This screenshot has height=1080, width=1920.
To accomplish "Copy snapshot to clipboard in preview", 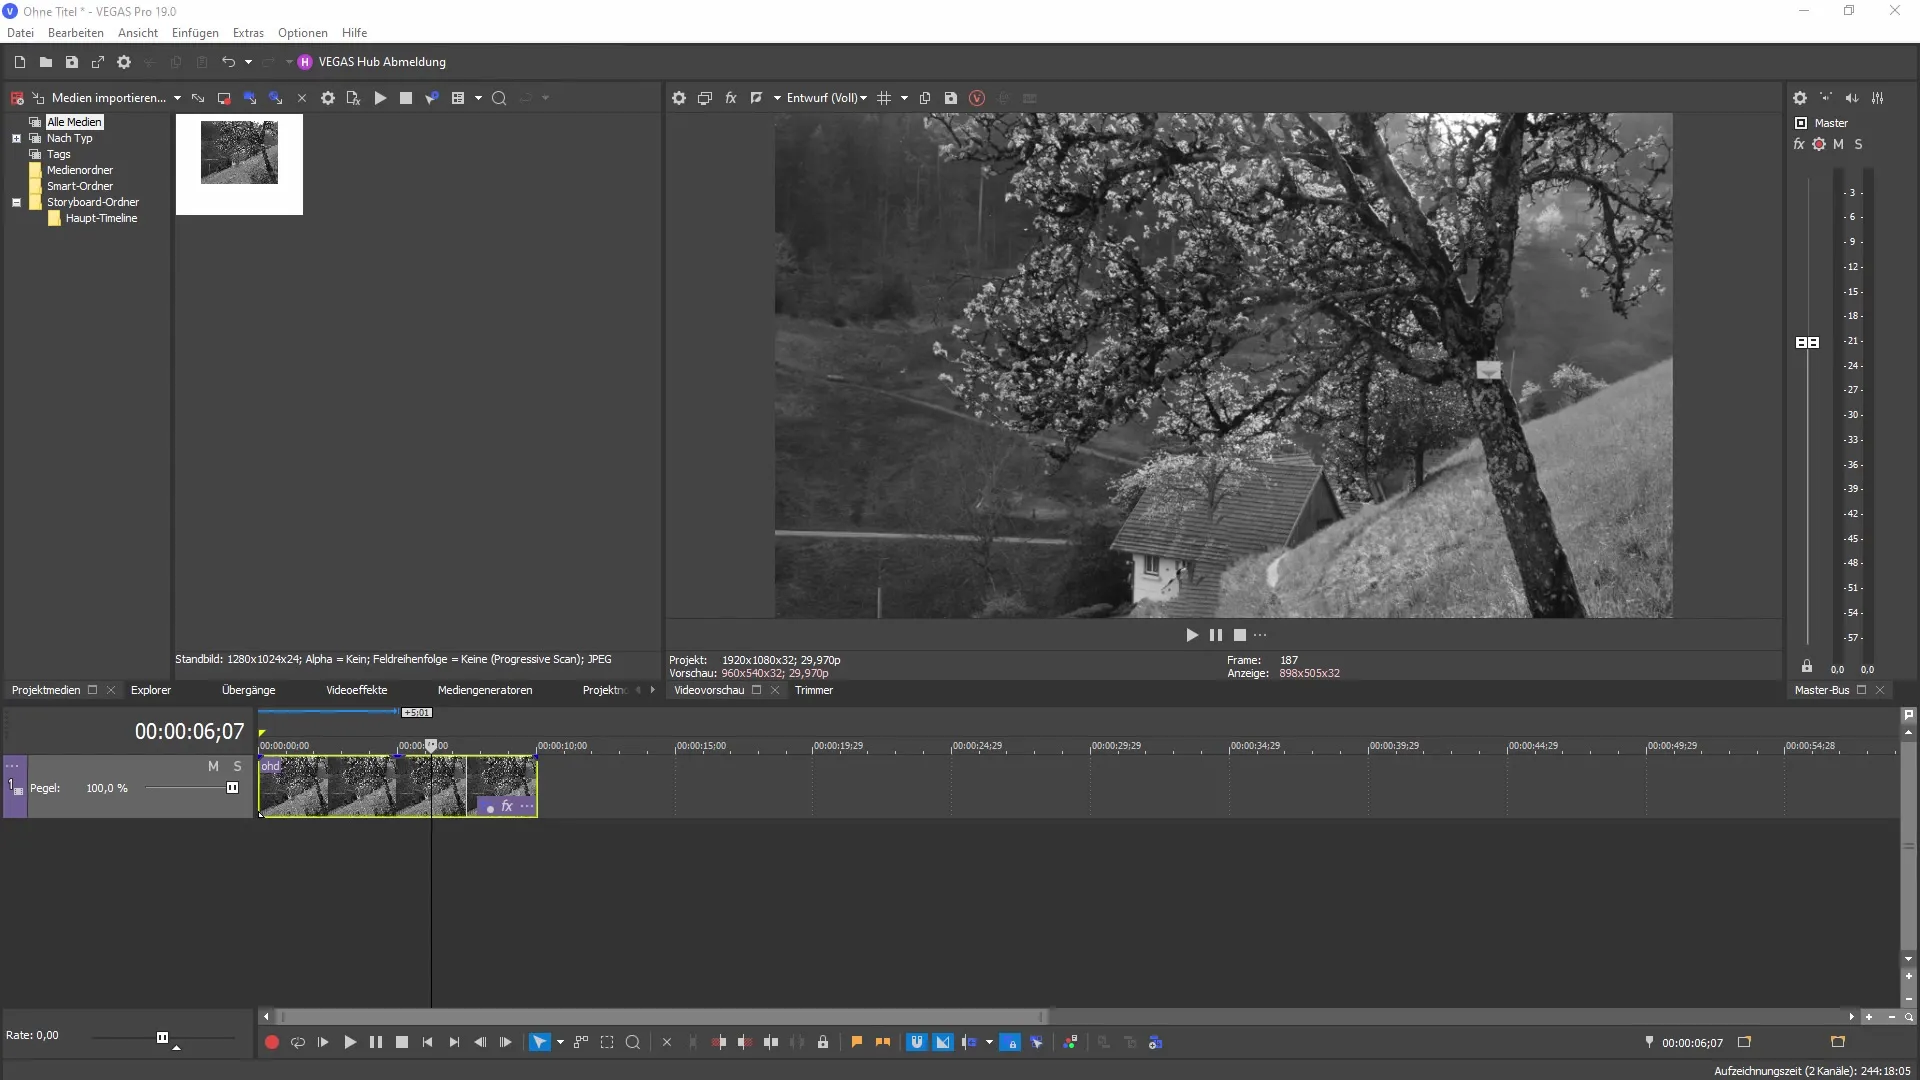I will point(925,98).
